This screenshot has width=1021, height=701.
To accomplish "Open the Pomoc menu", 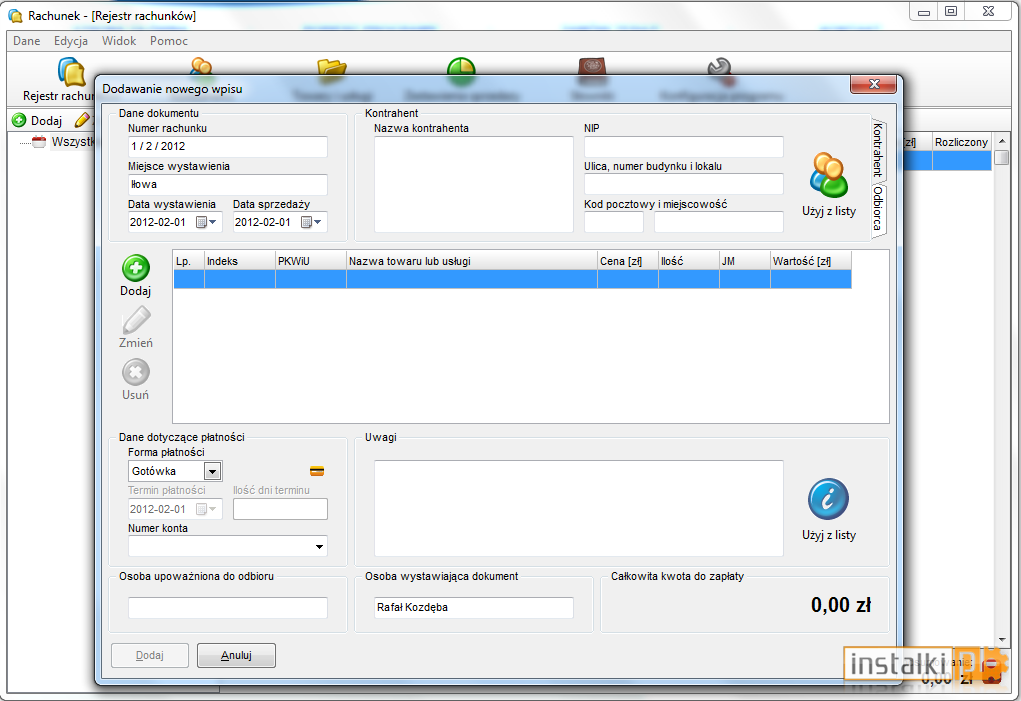I will tap(169, 40).
